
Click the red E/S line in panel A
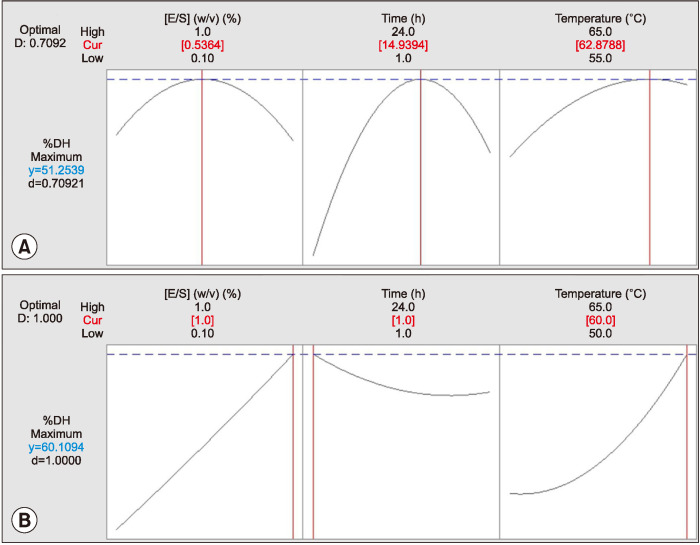pyautogui.click(x=202, y=170)
